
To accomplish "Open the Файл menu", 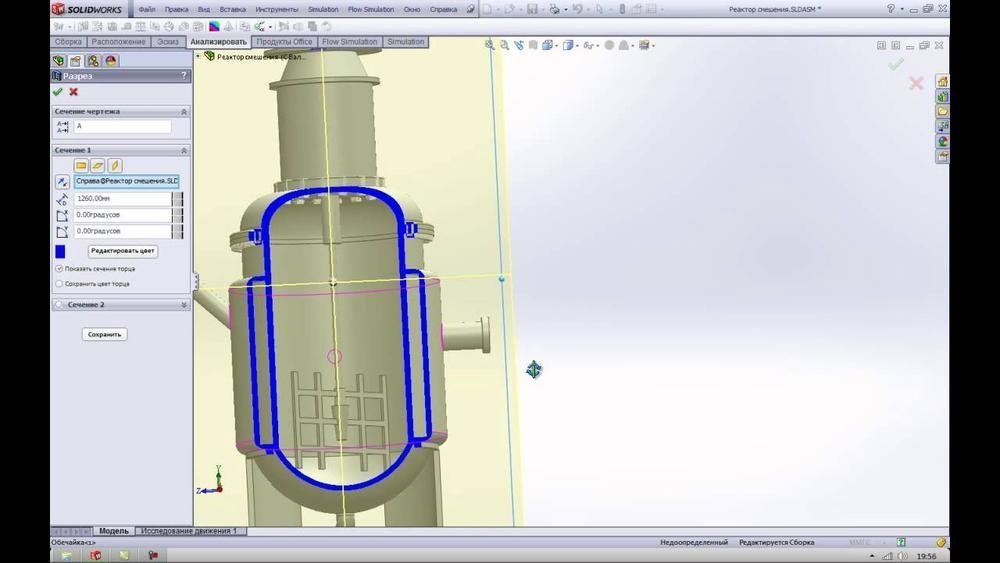I will pos(147,10).
